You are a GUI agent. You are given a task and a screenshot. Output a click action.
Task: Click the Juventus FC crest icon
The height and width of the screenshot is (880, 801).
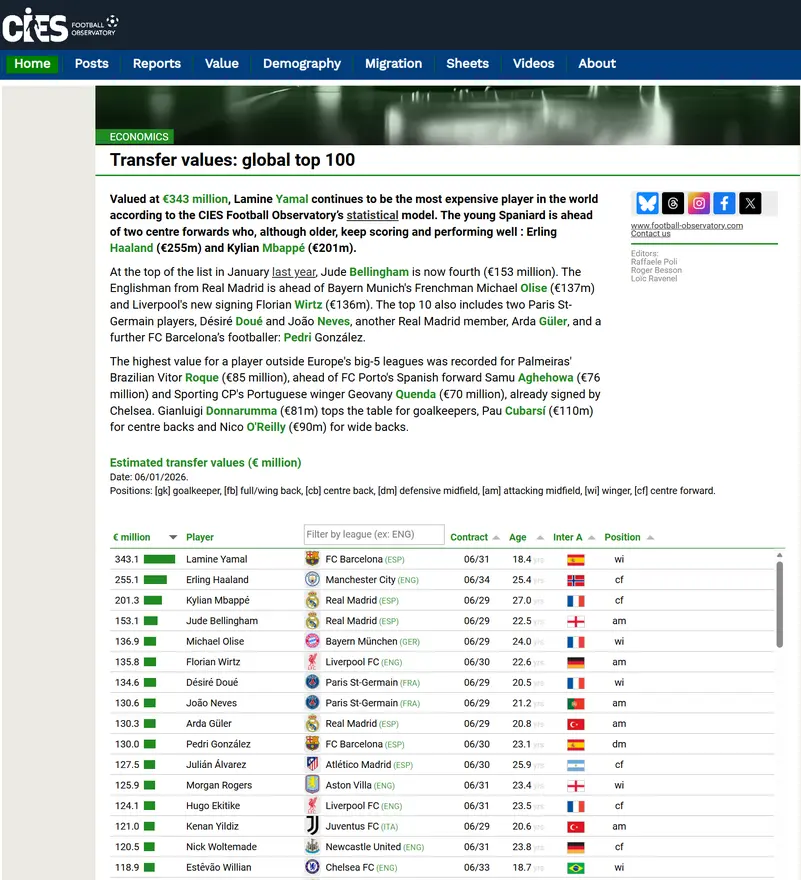click(312, 826)
